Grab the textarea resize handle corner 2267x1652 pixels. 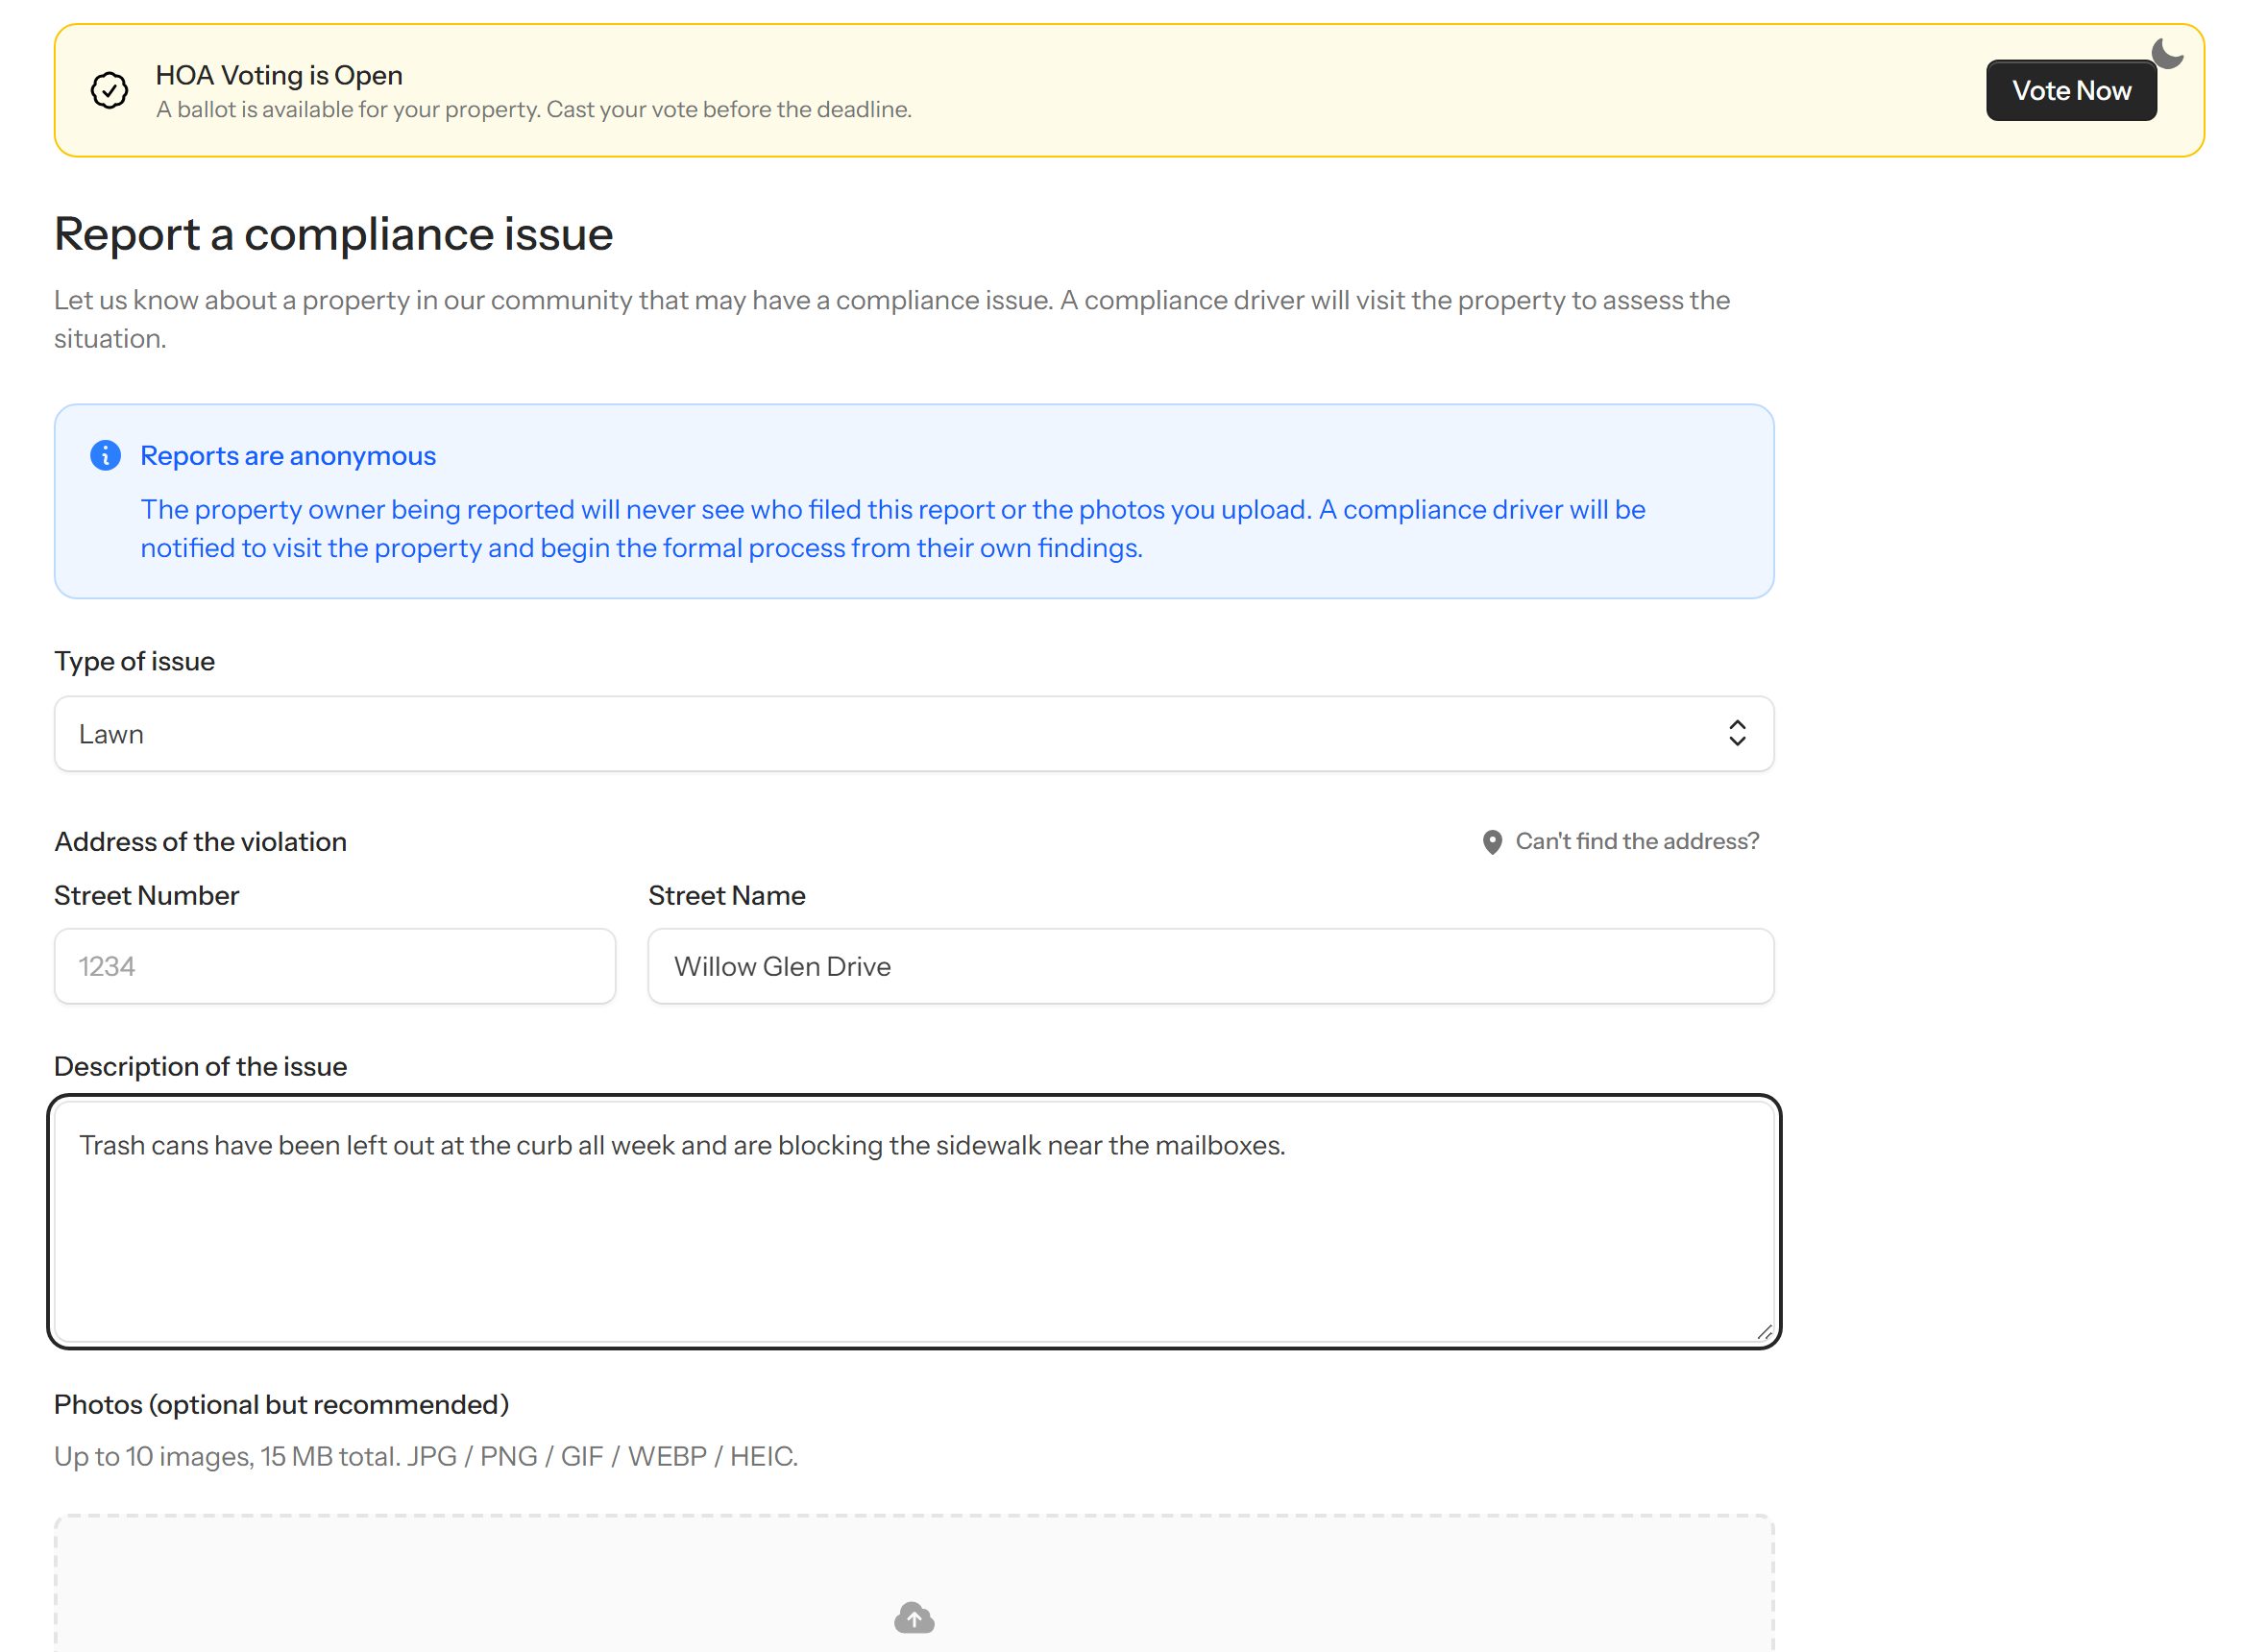click(1764, 1332)
